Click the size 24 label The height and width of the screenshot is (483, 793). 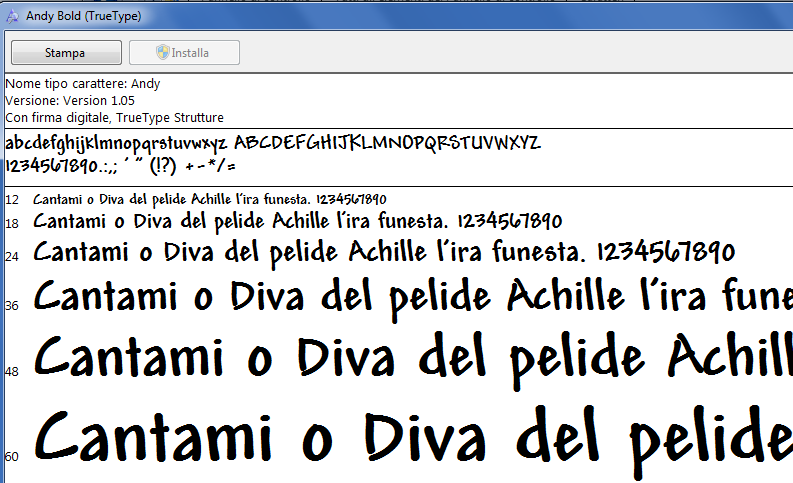coord(12,257)
